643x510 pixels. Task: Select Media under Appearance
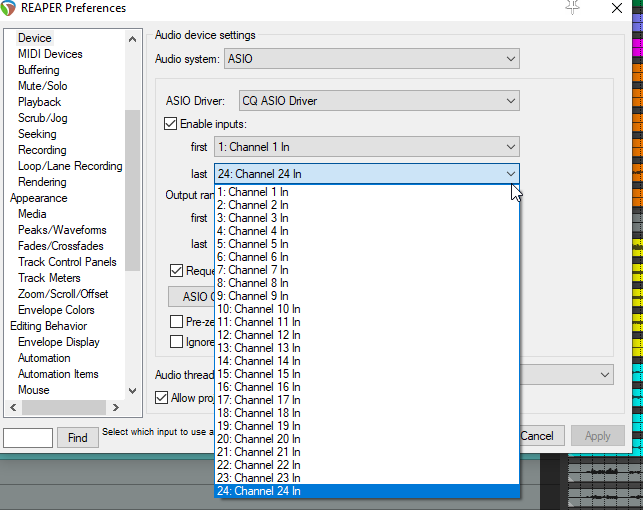(32, 214)
